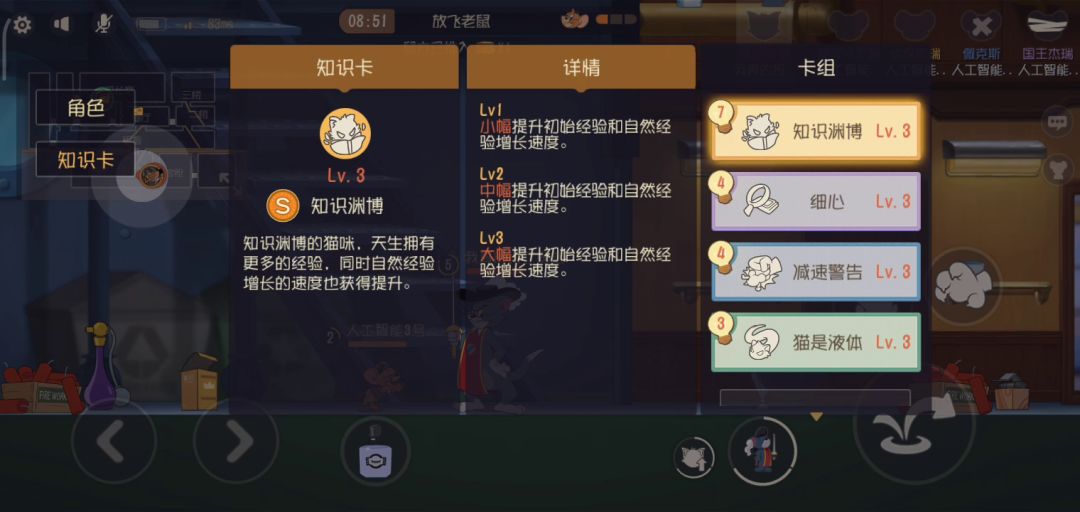Select the 角色 tab

coord(85,108)
